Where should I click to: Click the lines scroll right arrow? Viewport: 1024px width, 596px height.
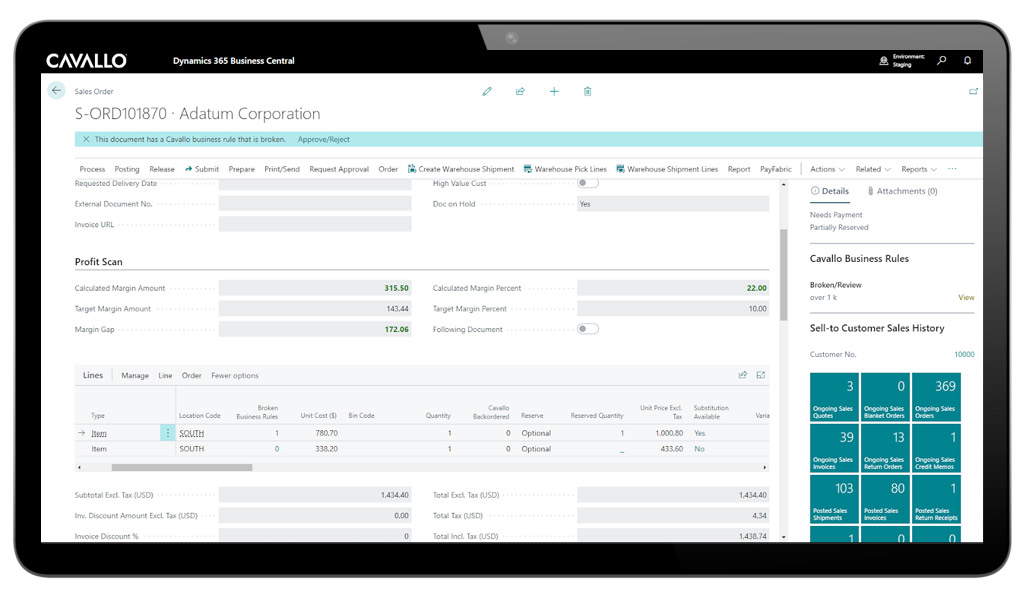765,467
